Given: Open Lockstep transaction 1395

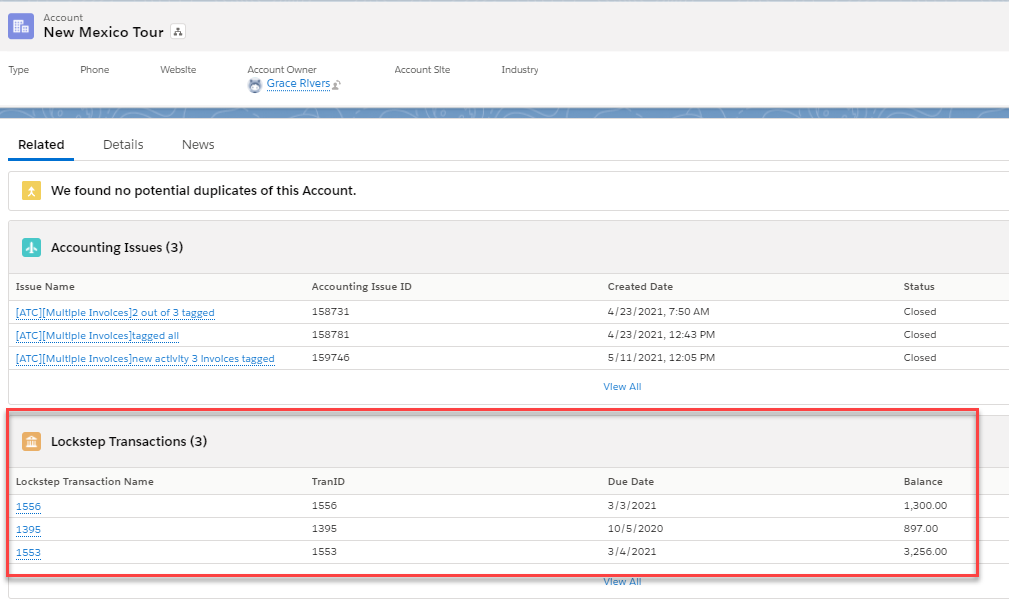Looking at the screenshot, I should coord(28,530).
